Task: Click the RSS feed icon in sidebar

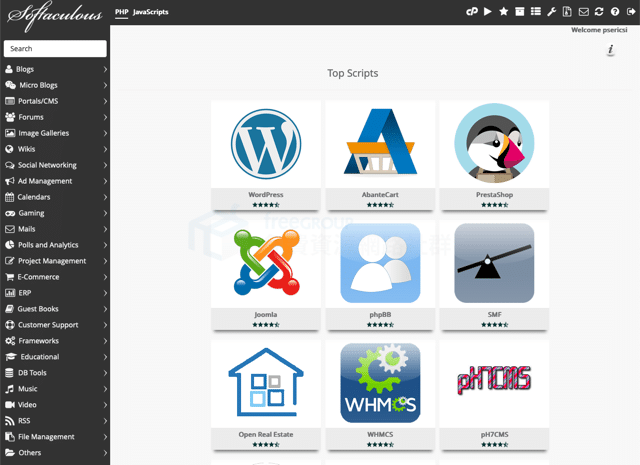Action: click(x=9, y=421)
